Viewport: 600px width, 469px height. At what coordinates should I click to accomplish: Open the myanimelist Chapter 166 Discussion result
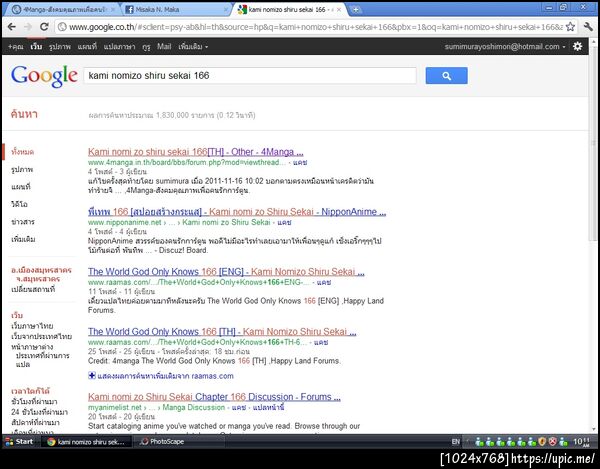tap(214, 397)
